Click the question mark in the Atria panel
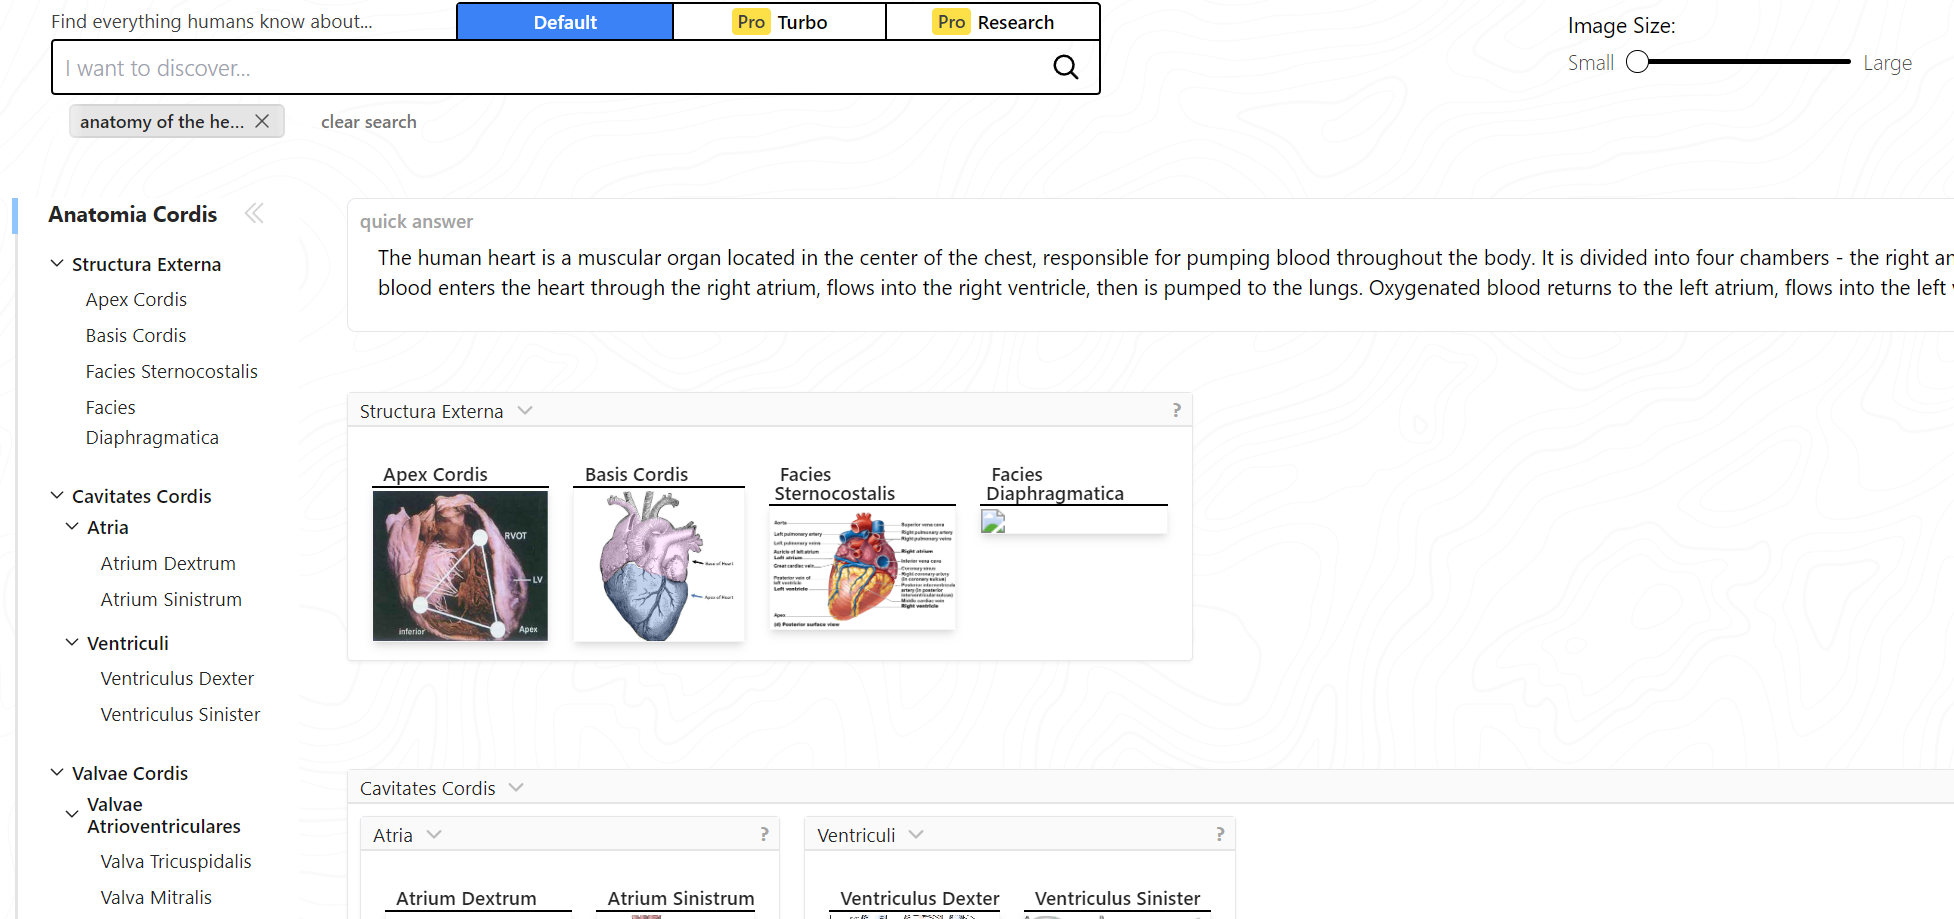Image resolution: width=1954 pixels, height=919 pixels. click(x=764, y=834)
